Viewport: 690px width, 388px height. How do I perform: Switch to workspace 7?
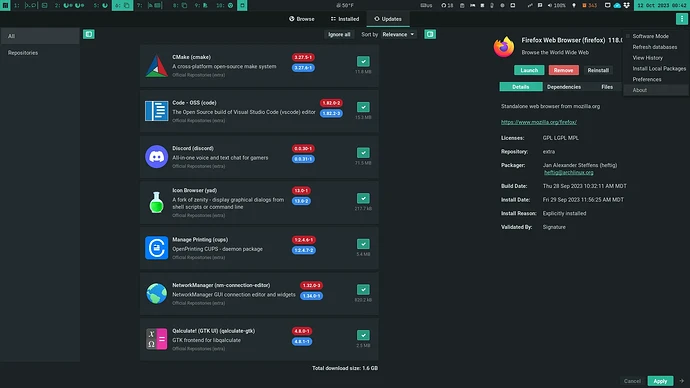(149, 5)
